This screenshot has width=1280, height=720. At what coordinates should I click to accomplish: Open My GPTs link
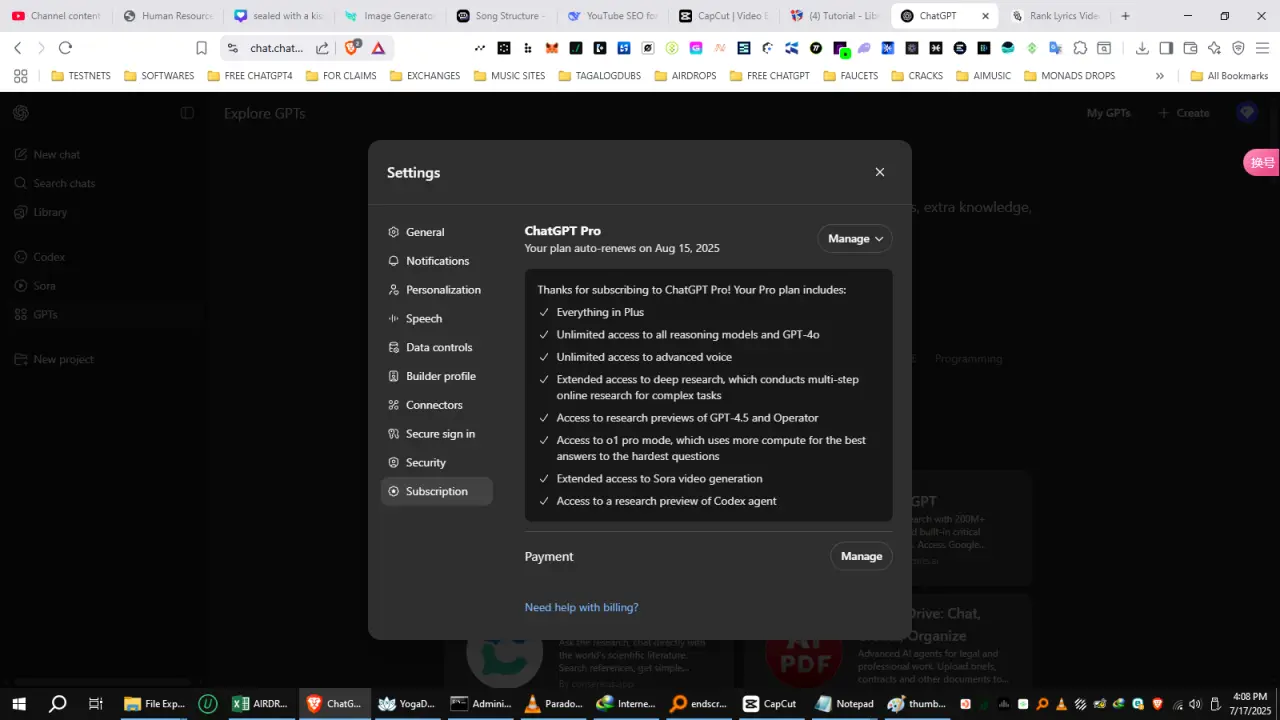[1109, 113]
